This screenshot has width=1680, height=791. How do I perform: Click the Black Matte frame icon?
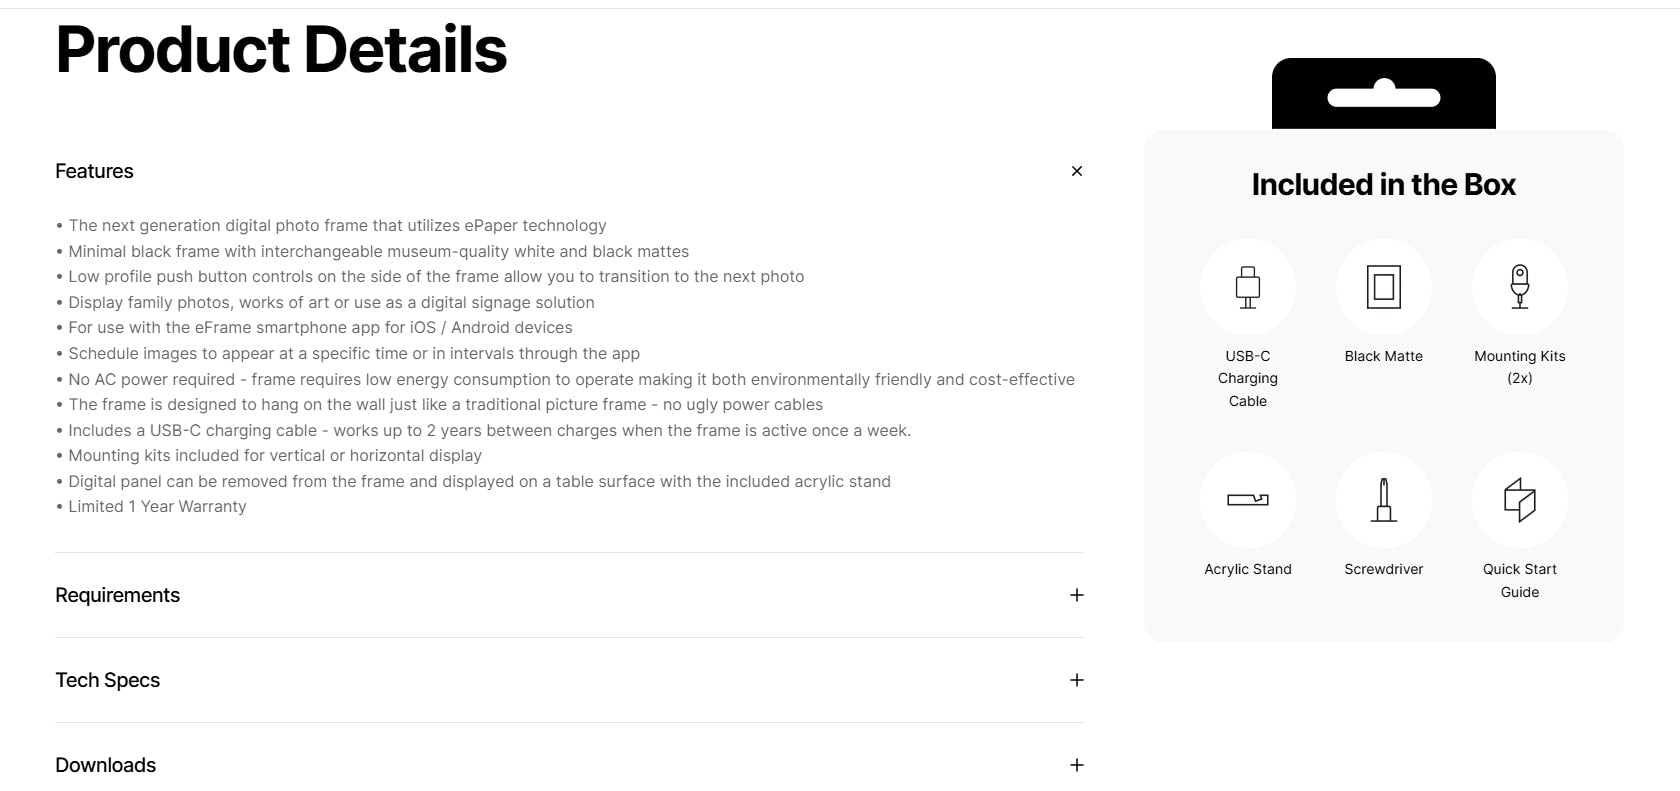tap(1383, 287)
